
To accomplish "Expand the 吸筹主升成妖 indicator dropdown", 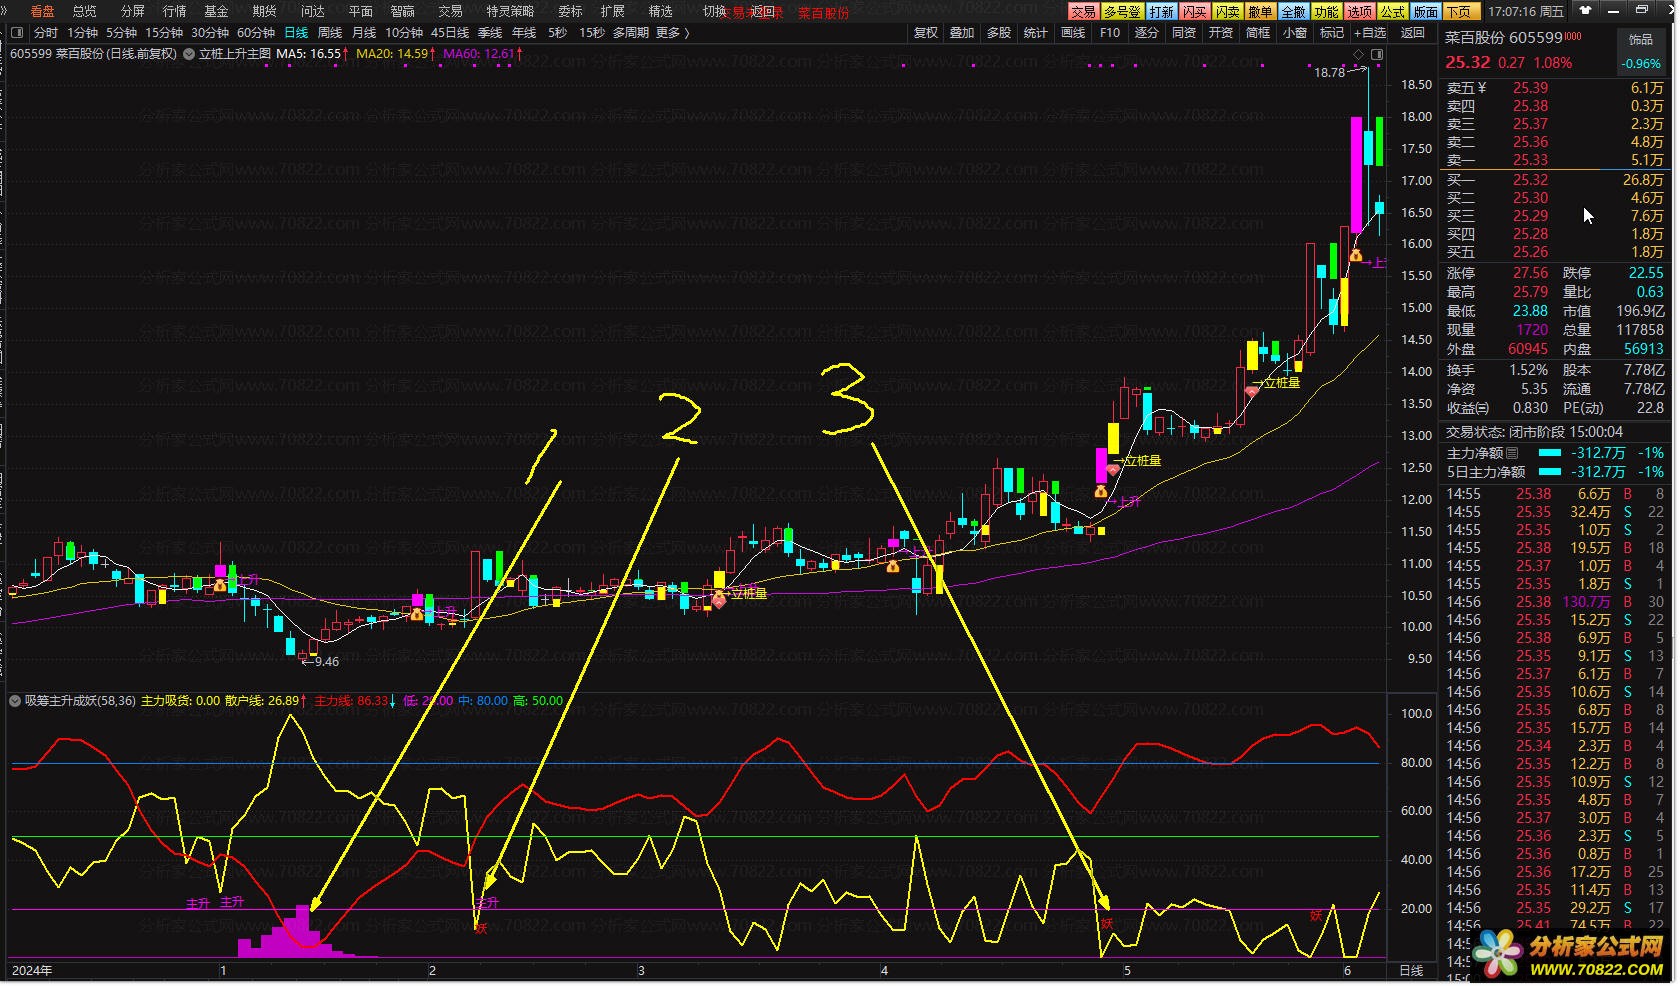I will (15, 701).
